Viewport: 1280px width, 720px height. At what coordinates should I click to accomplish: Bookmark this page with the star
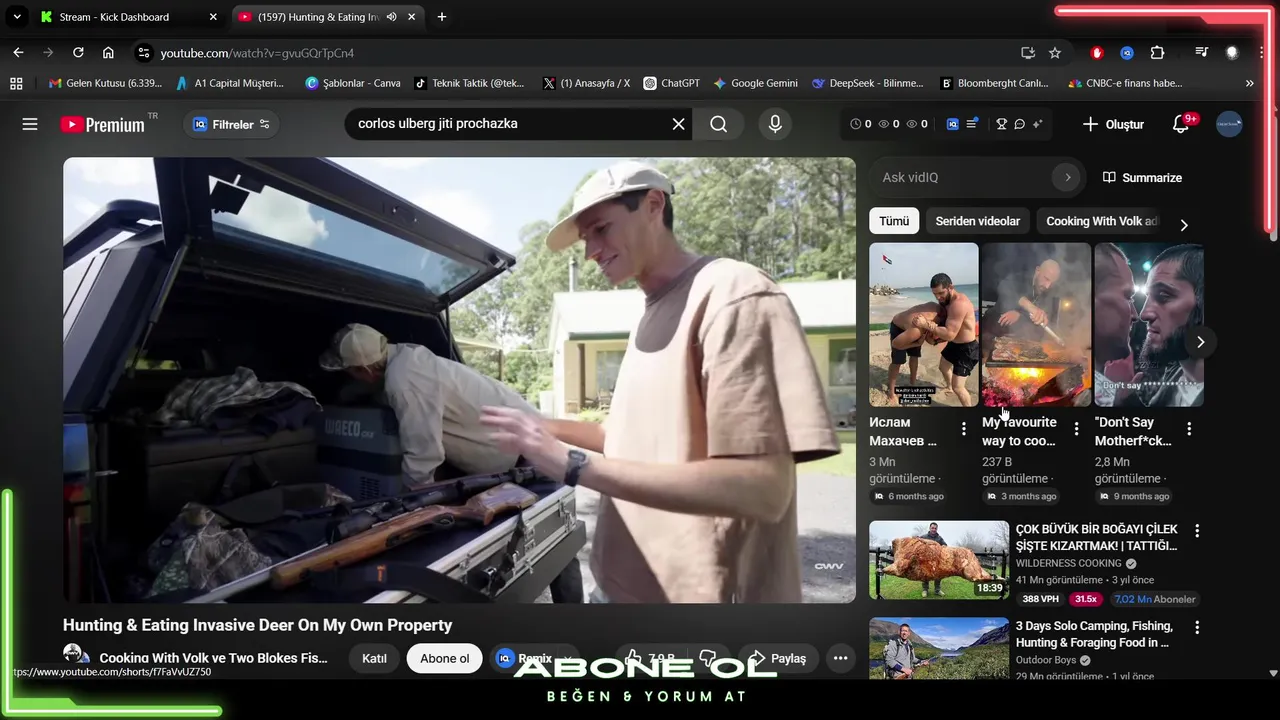coord(1055,52)
